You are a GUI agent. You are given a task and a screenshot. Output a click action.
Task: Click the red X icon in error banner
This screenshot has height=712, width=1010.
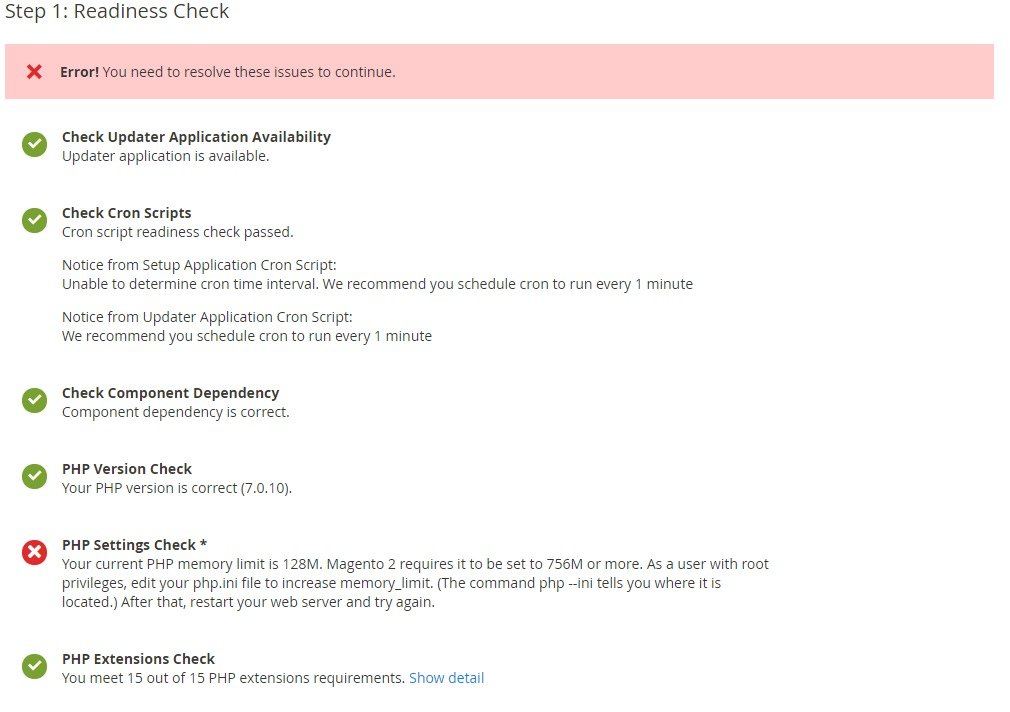pos(34,72)
